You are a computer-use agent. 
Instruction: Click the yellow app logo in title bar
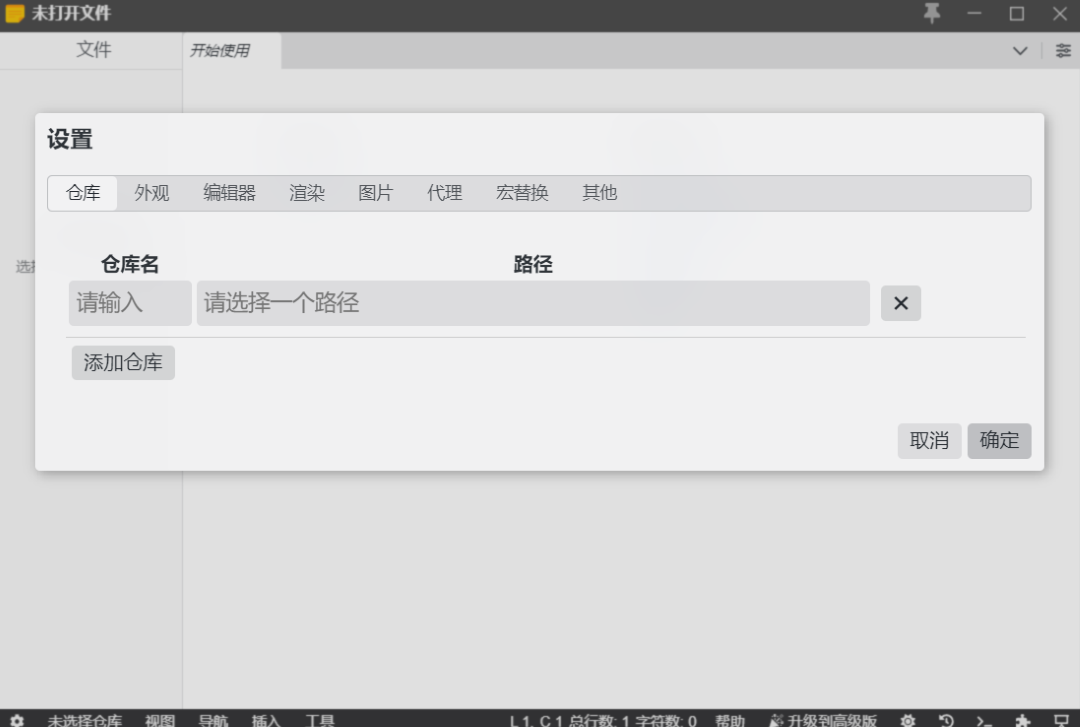point(14,14)
